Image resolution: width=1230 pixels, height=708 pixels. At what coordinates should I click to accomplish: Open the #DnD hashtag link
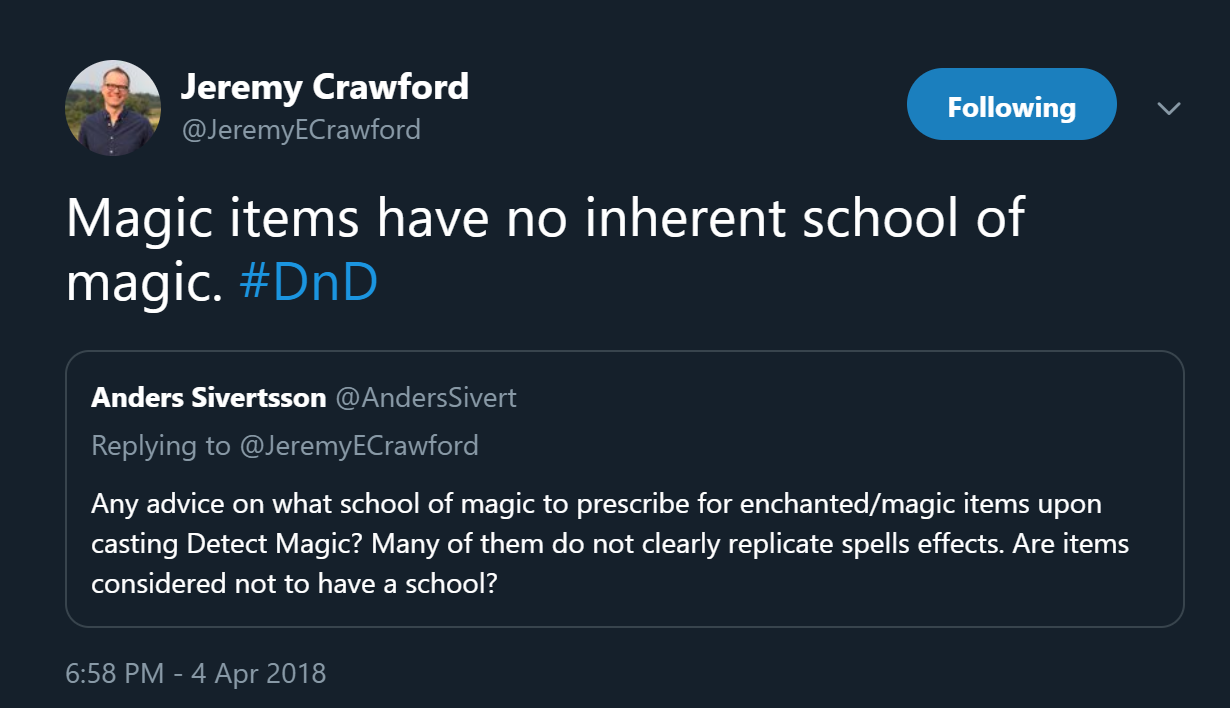click(x=307, y=283)
